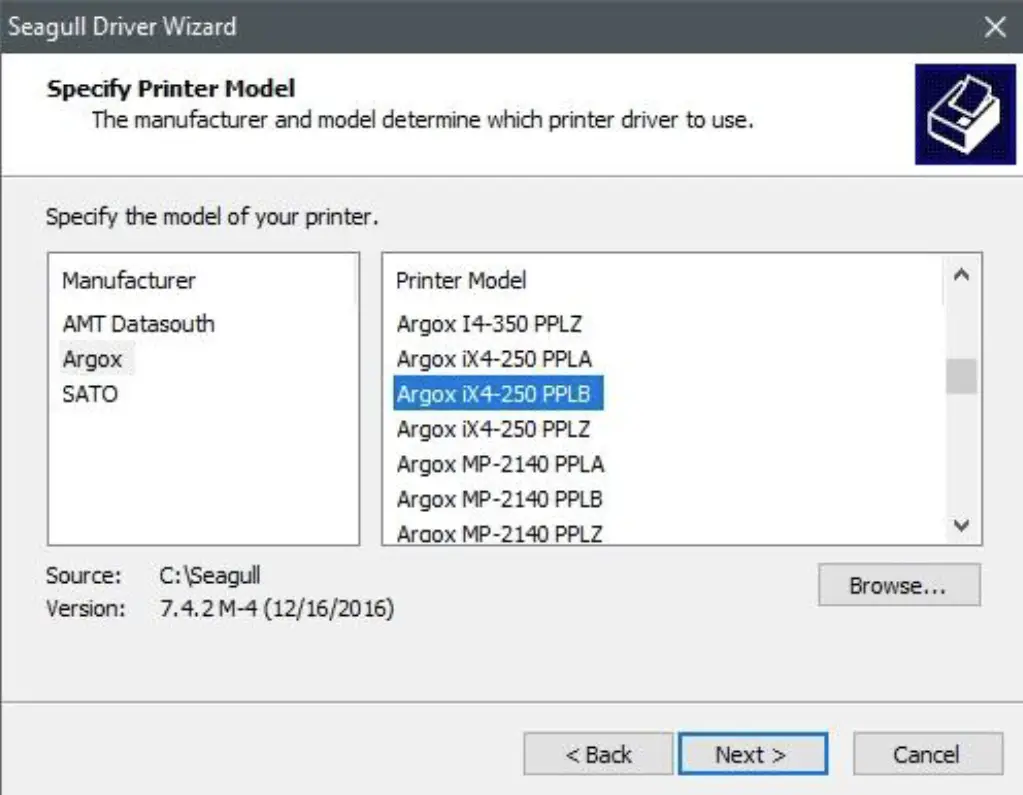This screenshot has width=1023, height=795.
Task: Close the Seagull Driver Wizard
Action: click(x=996, y=27)
